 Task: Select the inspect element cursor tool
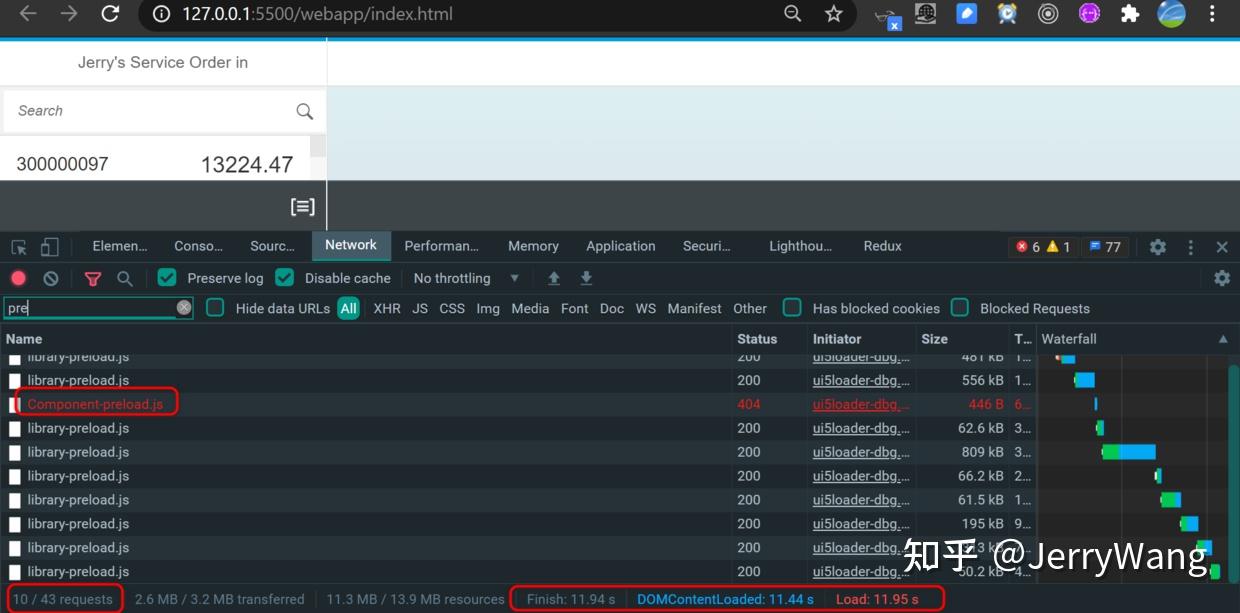coord(16,245)
